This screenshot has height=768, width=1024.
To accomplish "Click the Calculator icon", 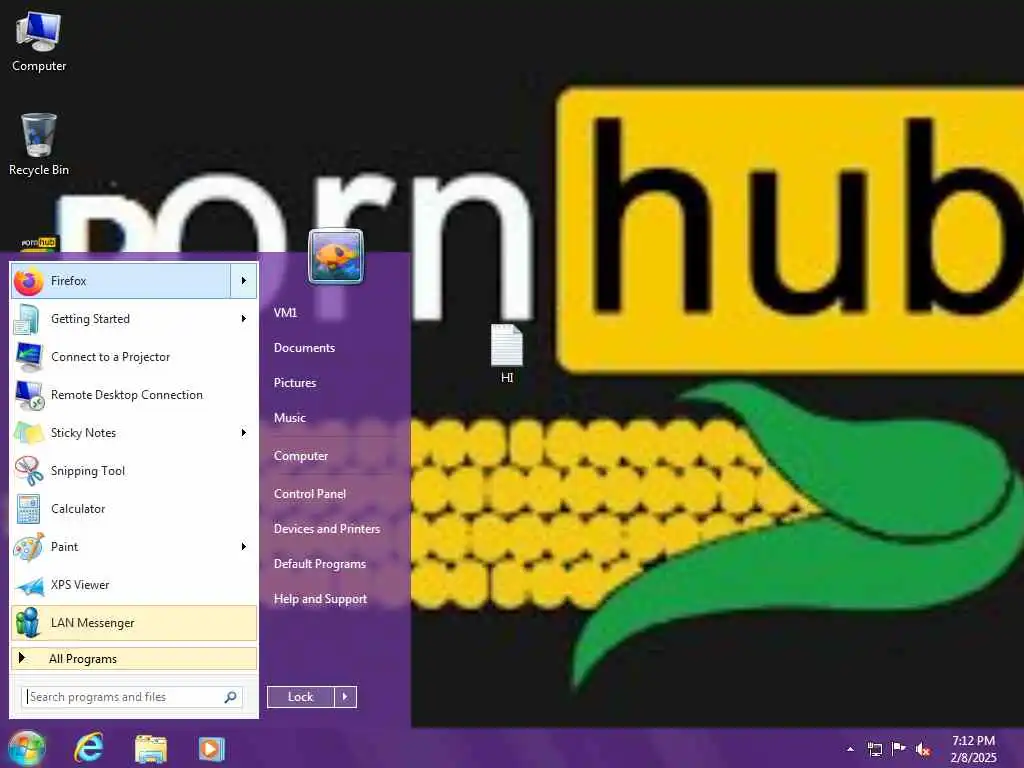I will click(x=29, y=509).
